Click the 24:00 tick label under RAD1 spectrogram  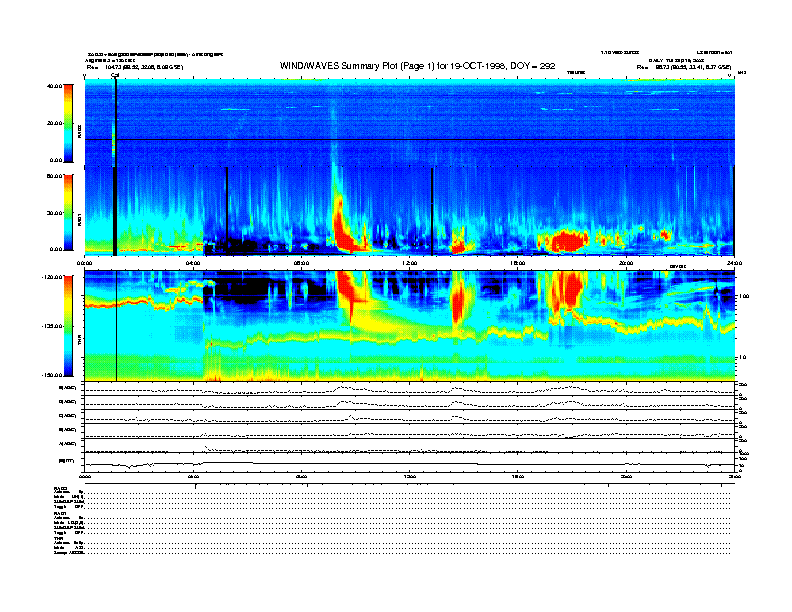pyautogui.click(x=734, y=263)
